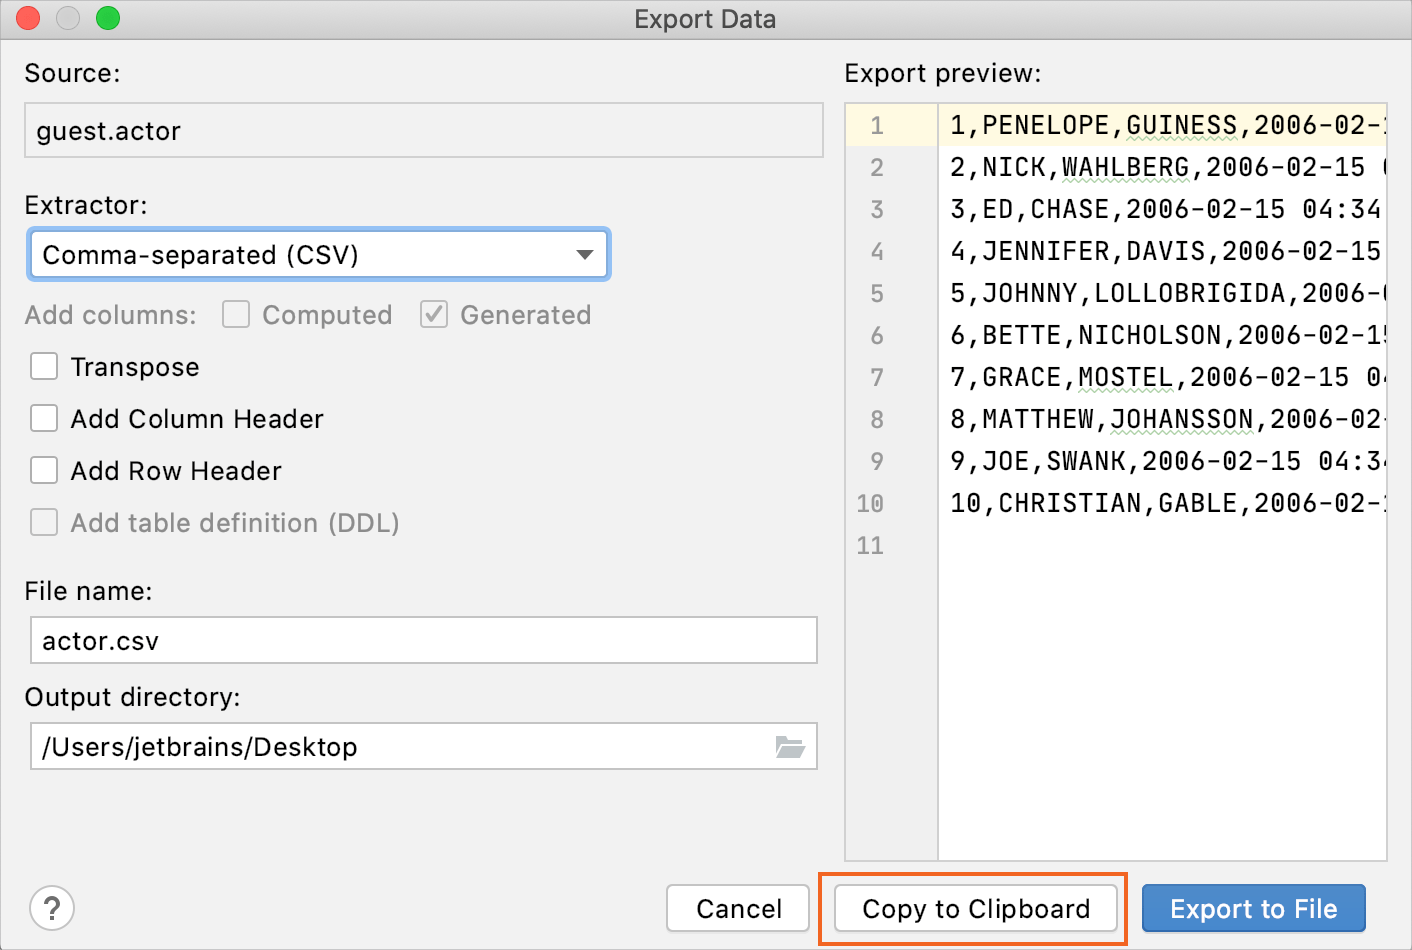The height and width of the screenshot is (950, 1412).
Task: Click the Transpose label text
Action: [135, 367]
